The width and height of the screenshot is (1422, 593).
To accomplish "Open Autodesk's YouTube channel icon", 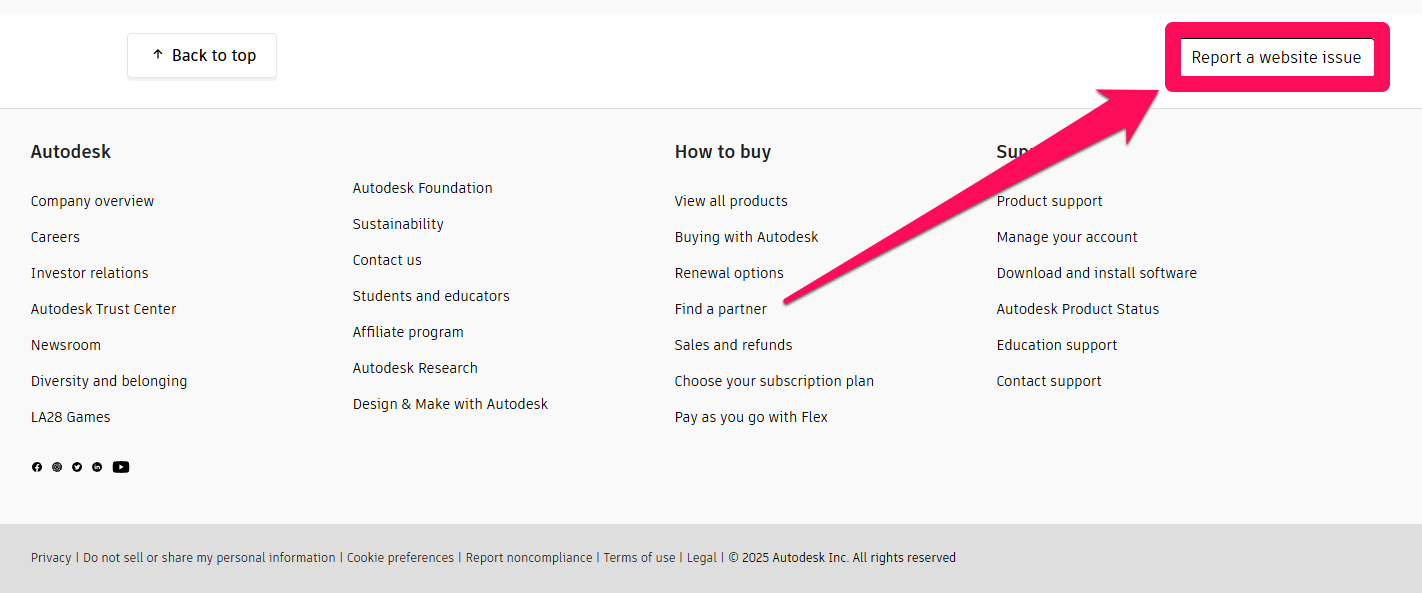I will tap(121, 467).
